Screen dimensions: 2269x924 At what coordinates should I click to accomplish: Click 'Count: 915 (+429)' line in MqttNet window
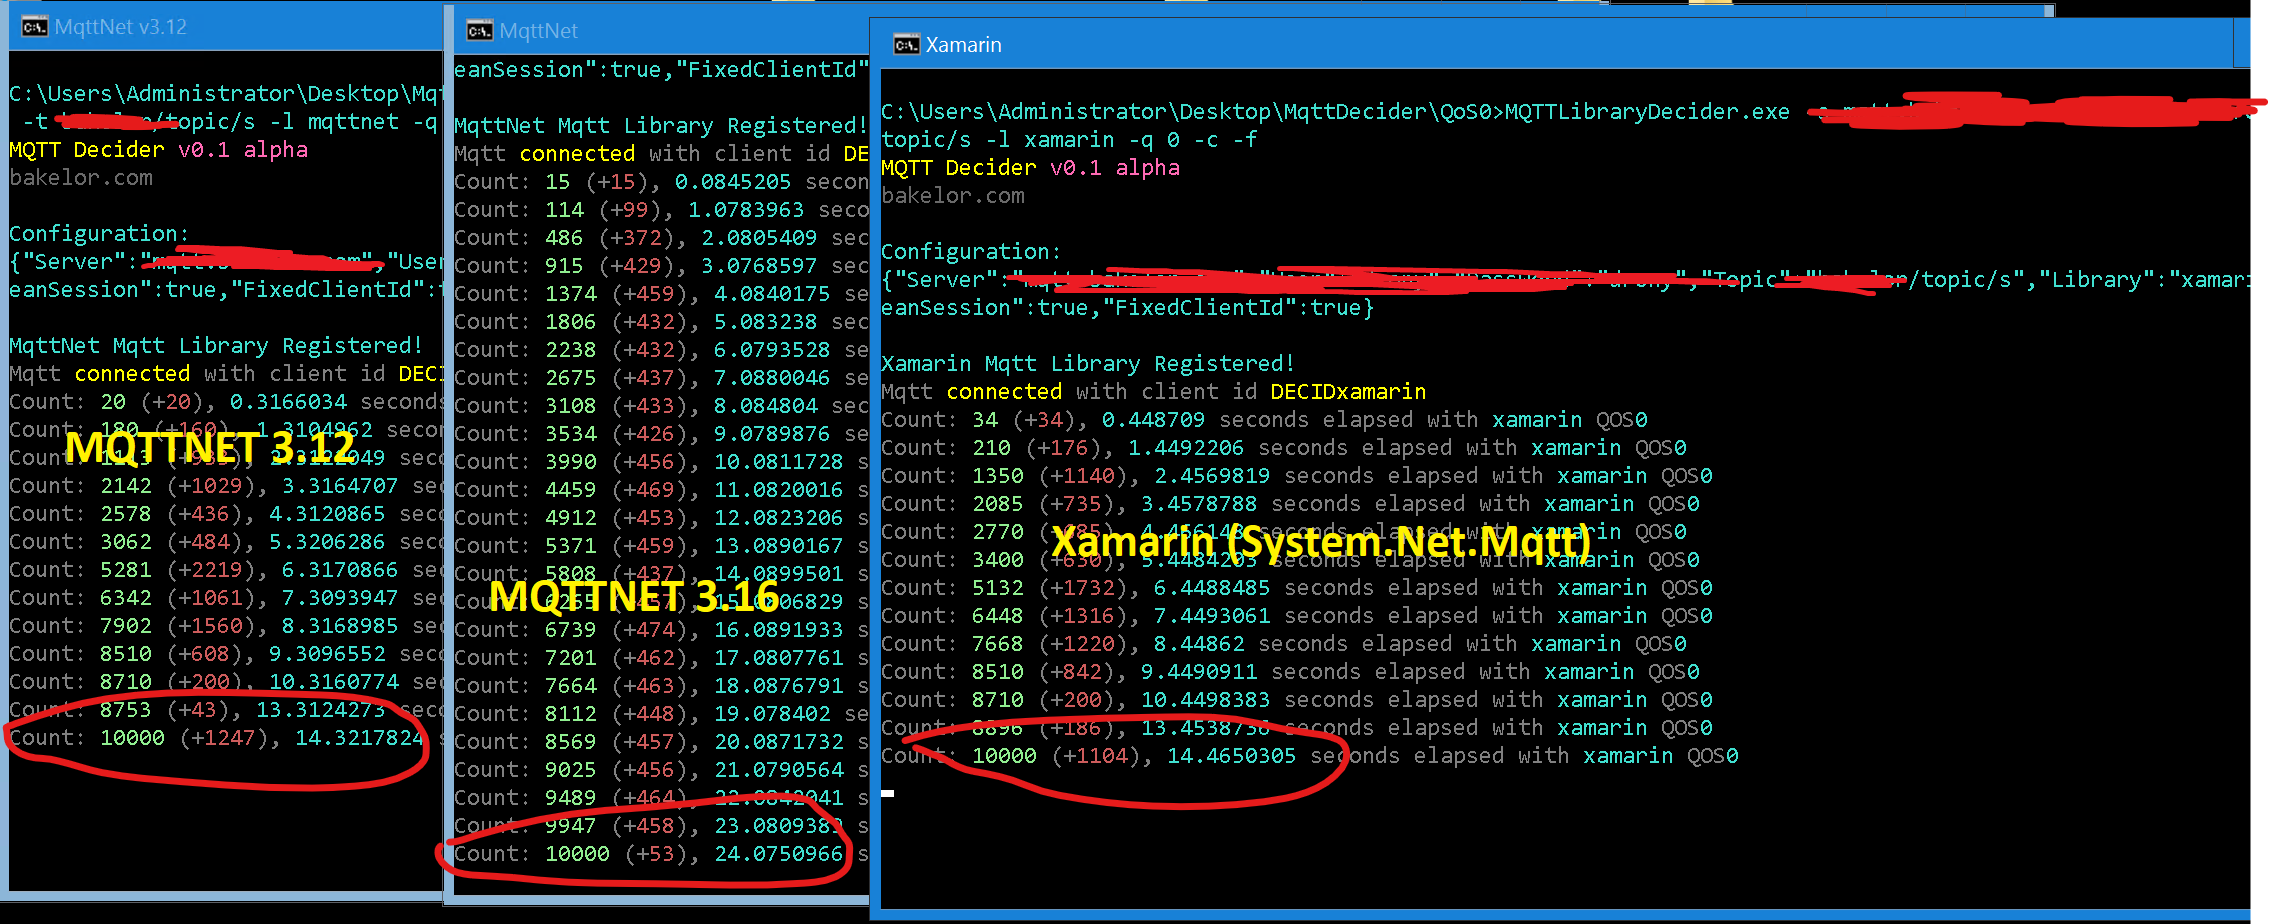(x=661, y=266)
